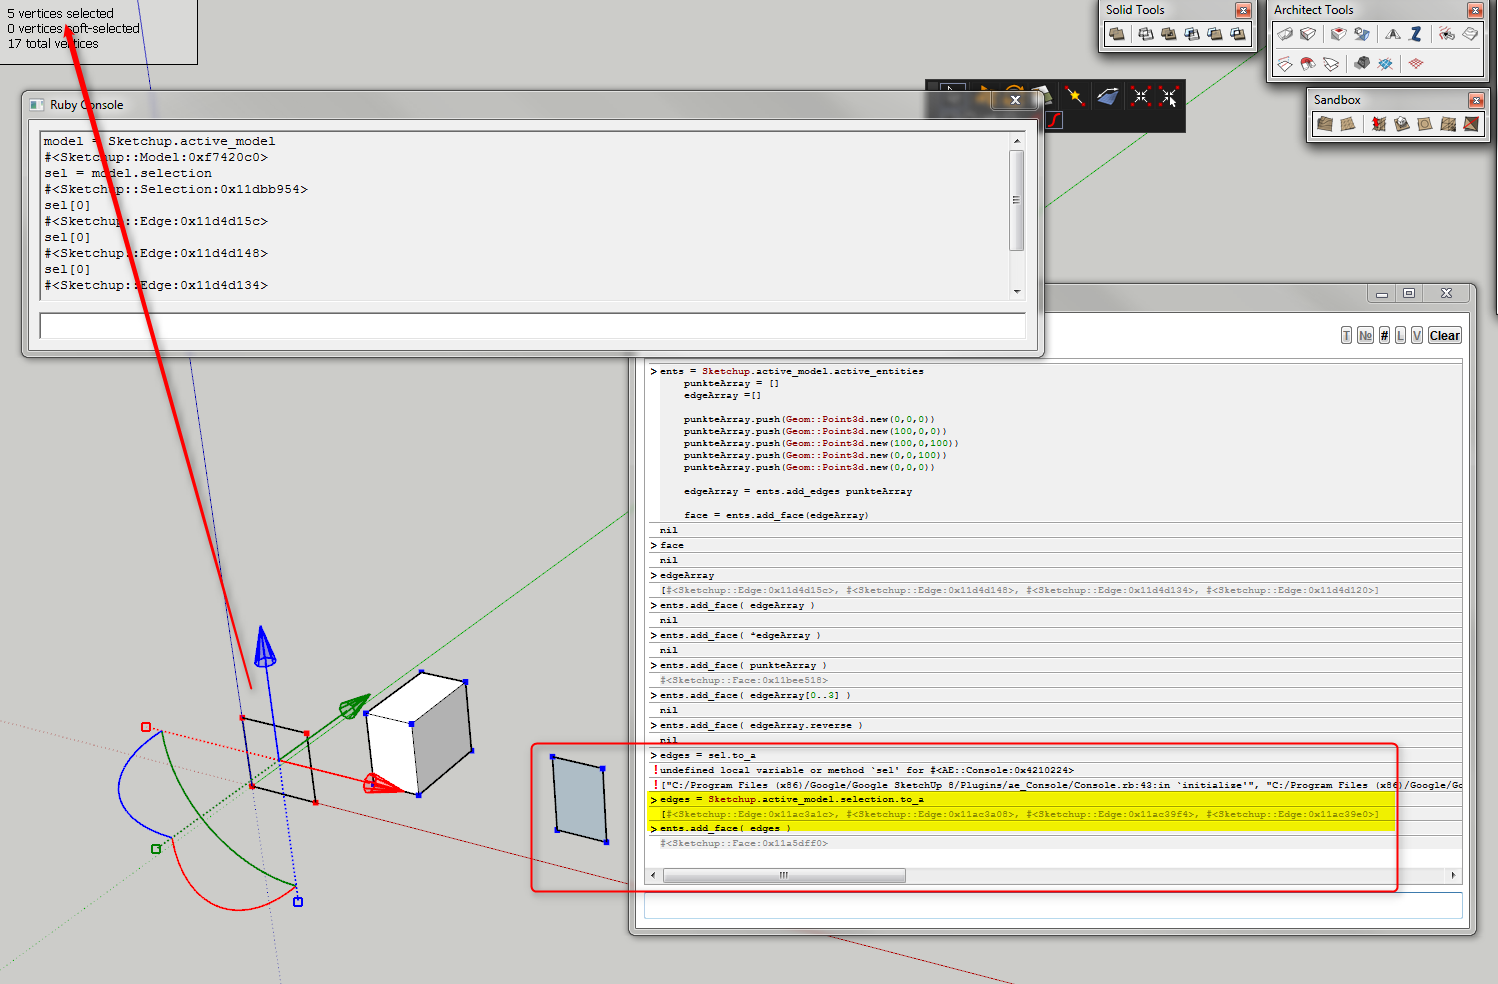Click the blue axis arrow gizmo handle

264,647
